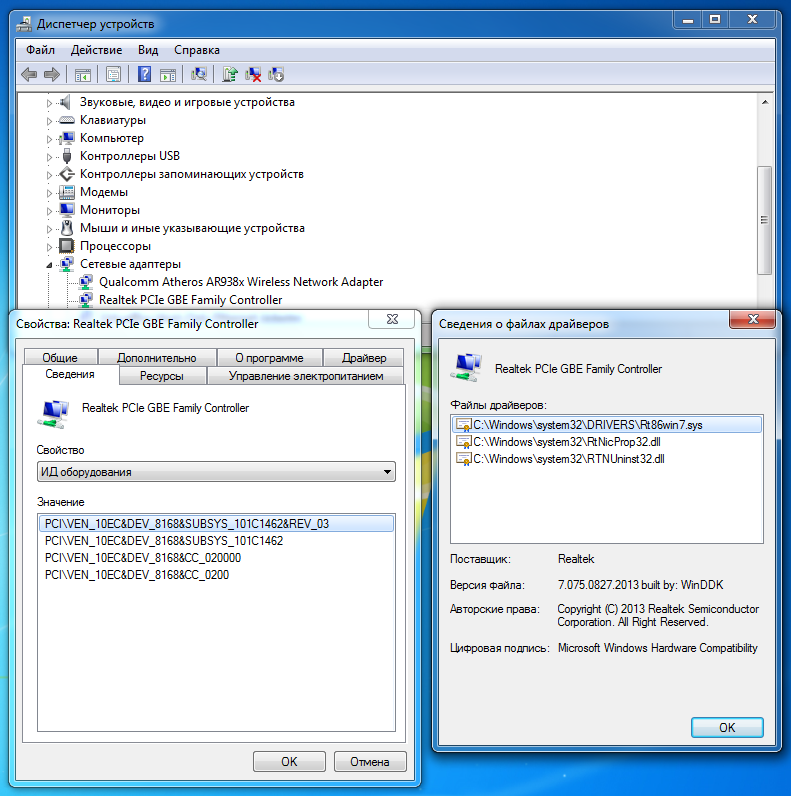Toggle the action pane toolbar icon
791x796 pixels.
point(168,75)
